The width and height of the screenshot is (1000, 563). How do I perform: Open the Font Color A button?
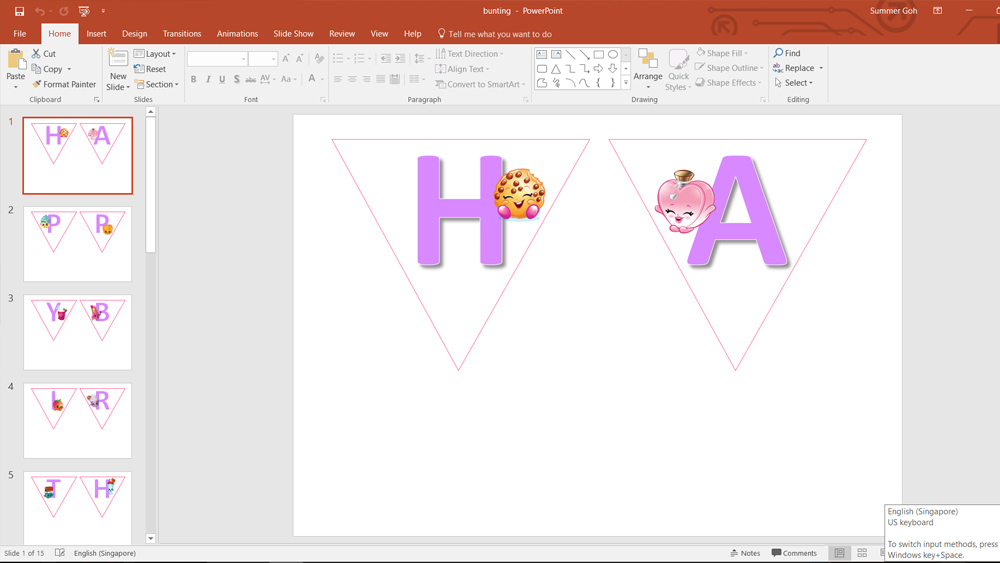(x=312, y=78)
